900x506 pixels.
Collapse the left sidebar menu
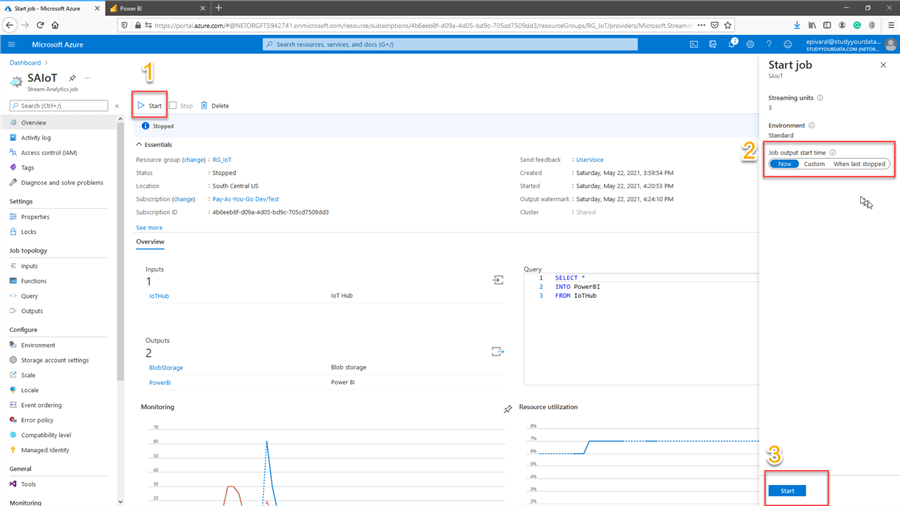click(x=117, y=105)
